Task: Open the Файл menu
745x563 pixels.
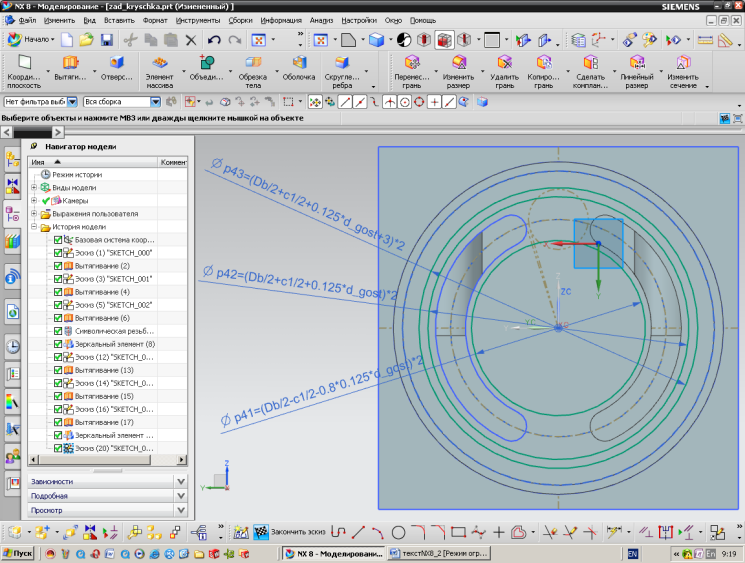Action: [x=27, y=20]
